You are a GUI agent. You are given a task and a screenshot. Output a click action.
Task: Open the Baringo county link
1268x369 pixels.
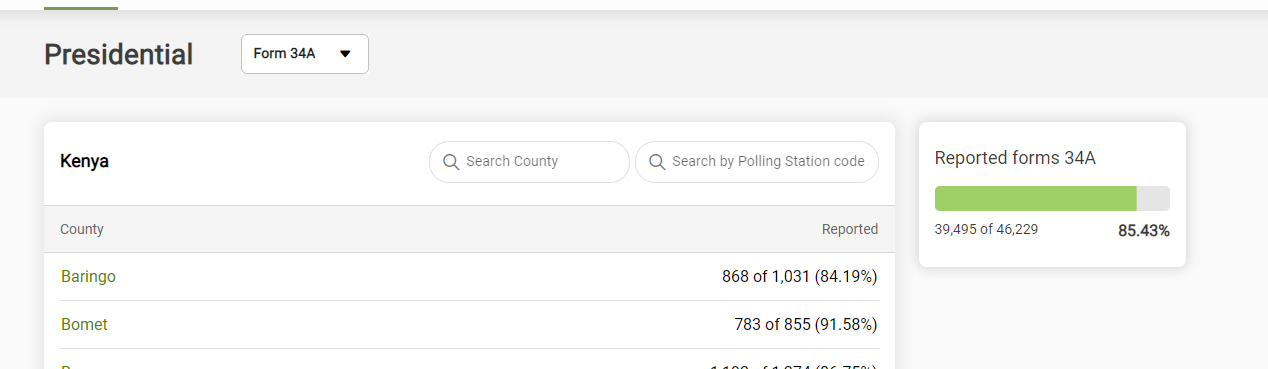[x=88, y=277]
